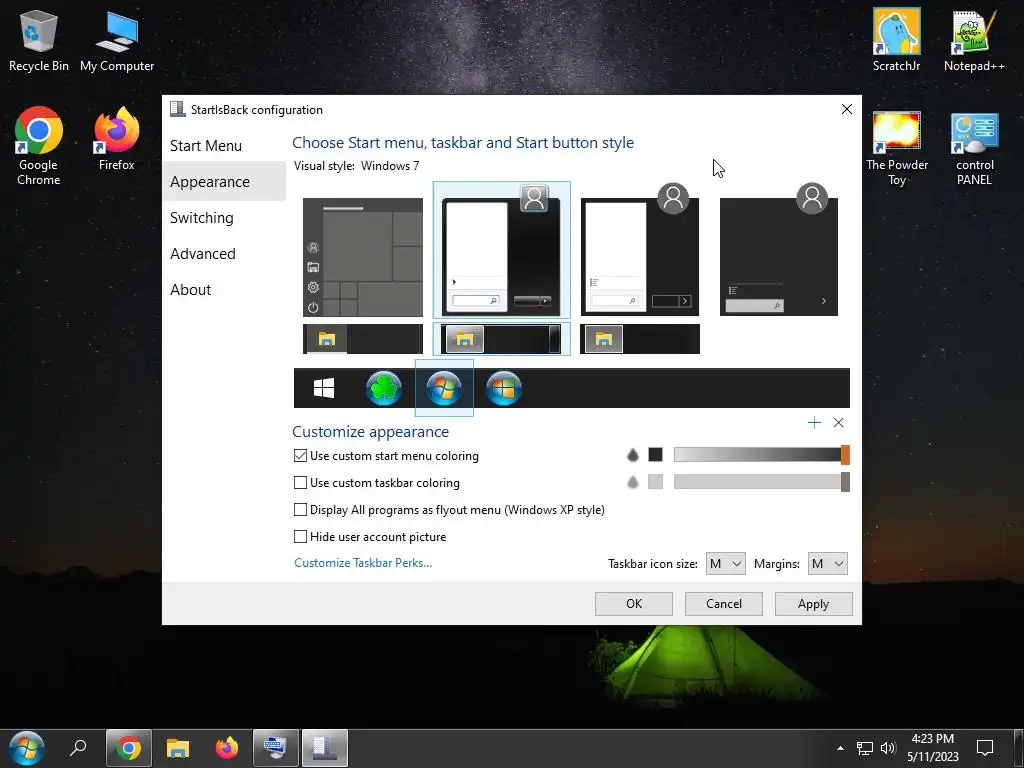Open the Switching section
This screenshot has height=768, width=1024.
224,217
